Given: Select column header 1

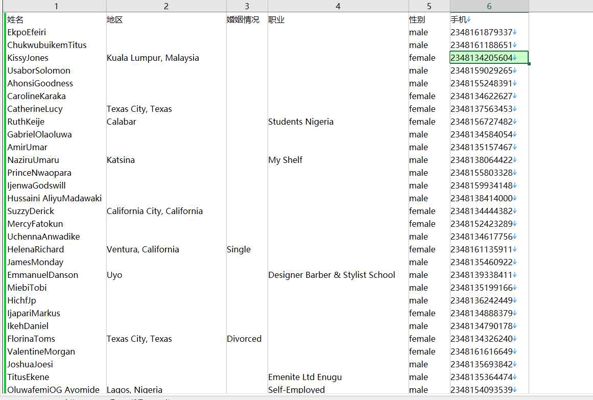Looking at the screenshot, I should tap(56, 6).
